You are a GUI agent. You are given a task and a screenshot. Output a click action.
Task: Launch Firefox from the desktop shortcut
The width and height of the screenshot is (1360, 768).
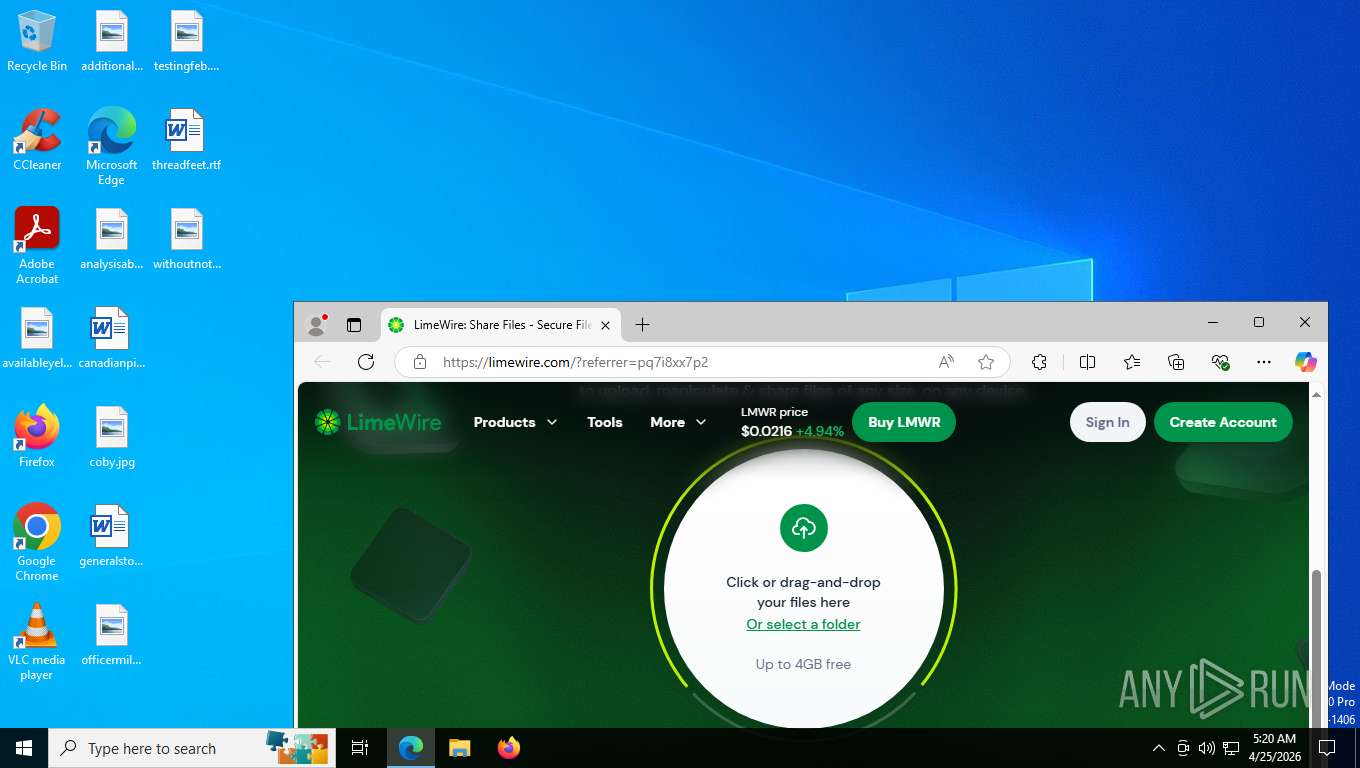(x=37, y=437)
